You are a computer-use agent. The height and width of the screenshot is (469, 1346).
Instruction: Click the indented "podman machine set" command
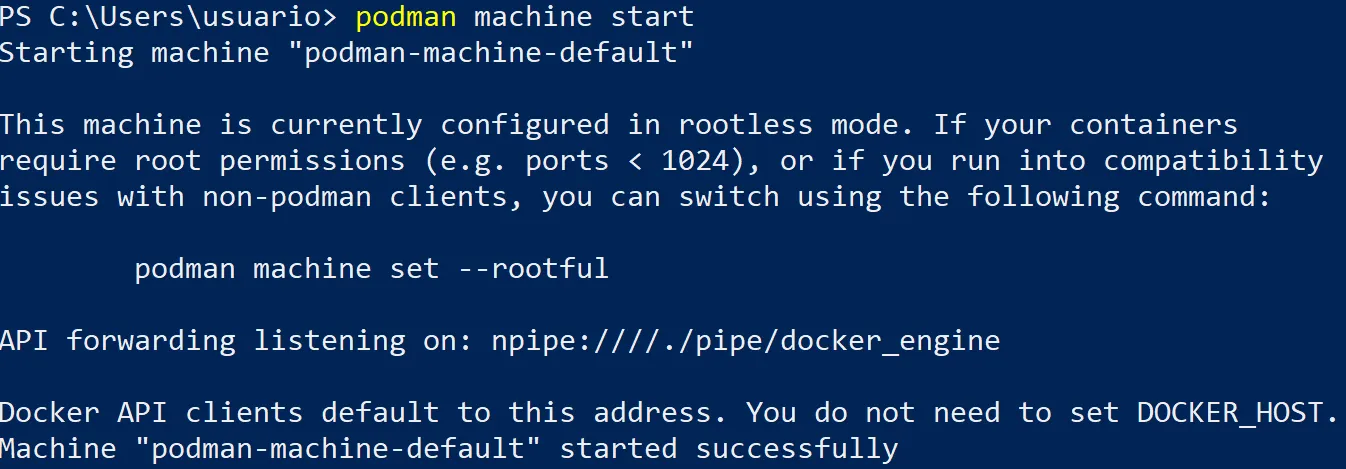(x=286, y=269)
